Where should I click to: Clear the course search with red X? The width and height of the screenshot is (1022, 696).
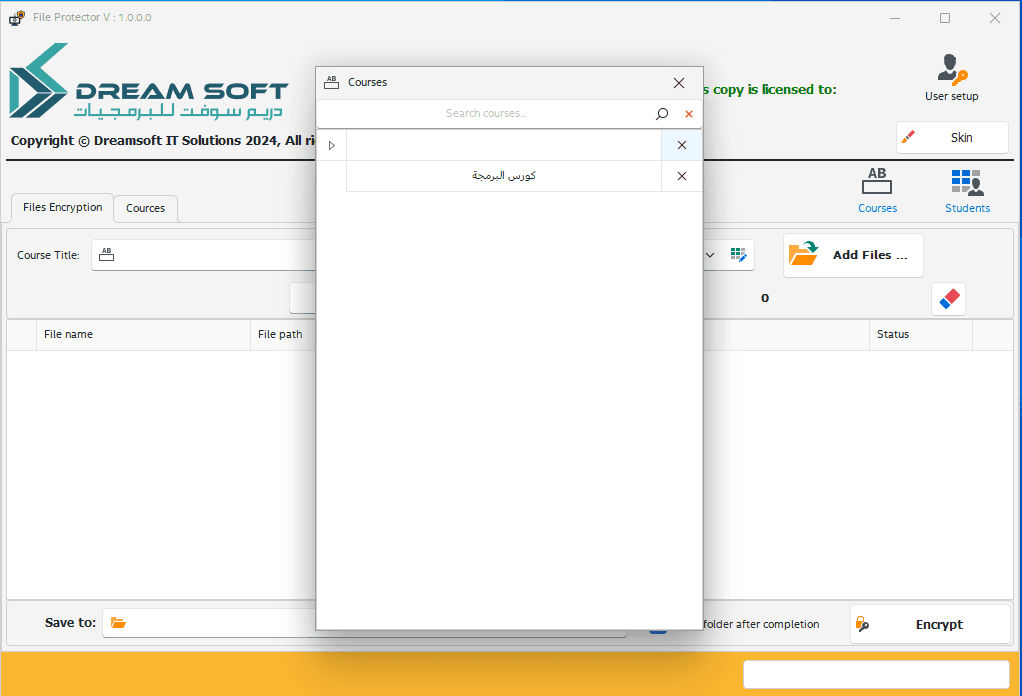[x=688, y=114]
